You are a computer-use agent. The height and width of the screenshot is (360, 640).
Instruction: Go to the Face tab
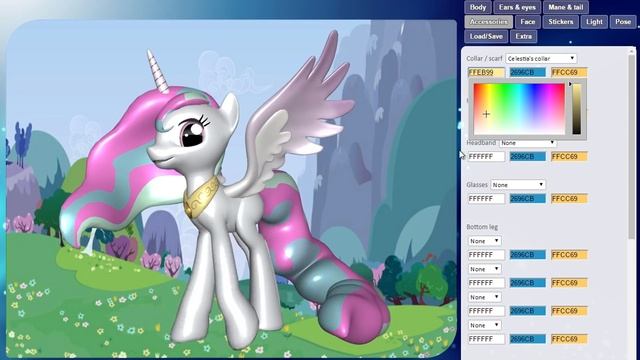528,22
